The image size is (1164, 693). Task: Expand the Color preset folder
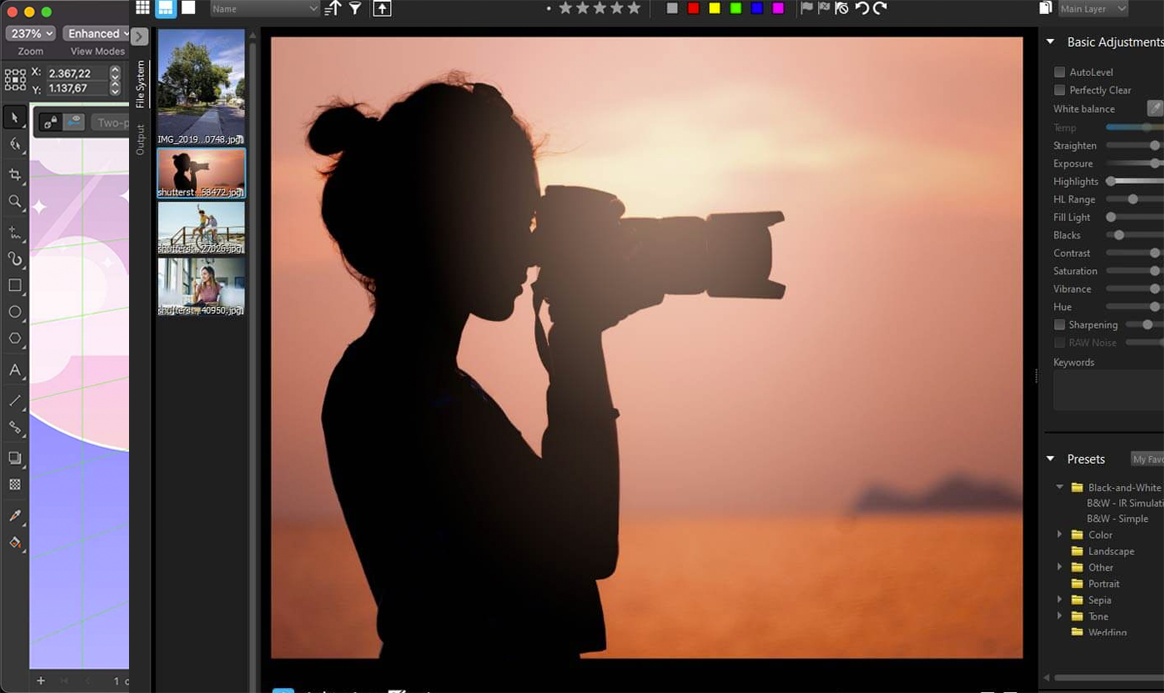[x=1060, y=535]
